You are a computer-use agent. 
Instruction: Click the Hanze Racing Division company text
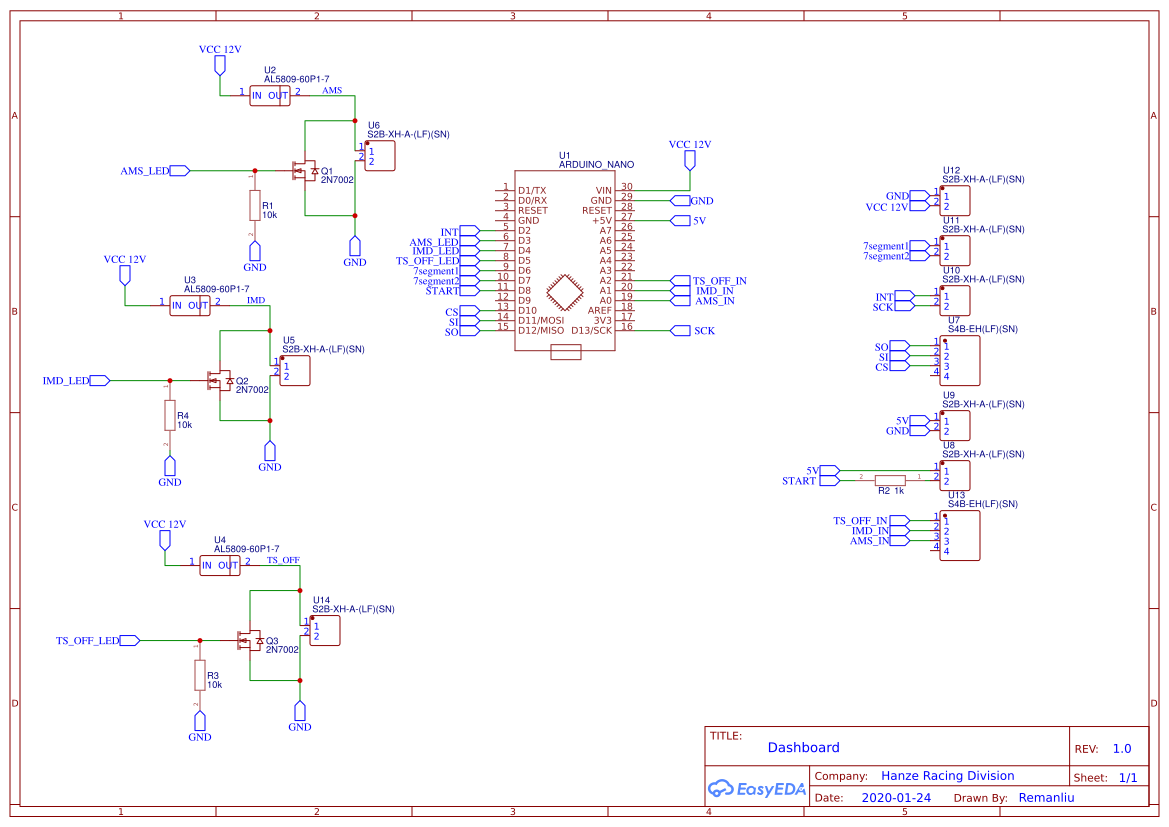[948, 776]
